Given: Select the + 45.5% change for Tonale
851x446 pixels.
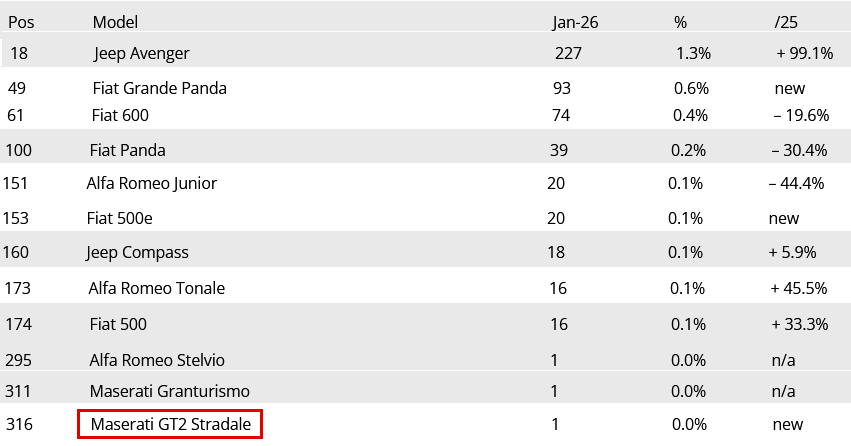Looking at the screenshot, I should [798, 288].
